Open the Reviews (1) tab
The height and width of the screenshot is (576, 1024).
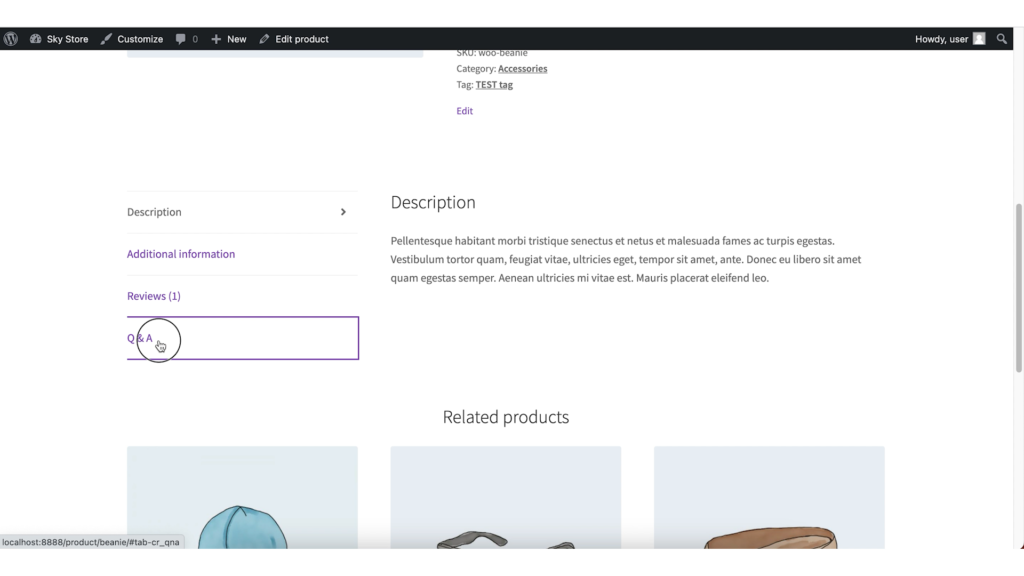[153, 295]
